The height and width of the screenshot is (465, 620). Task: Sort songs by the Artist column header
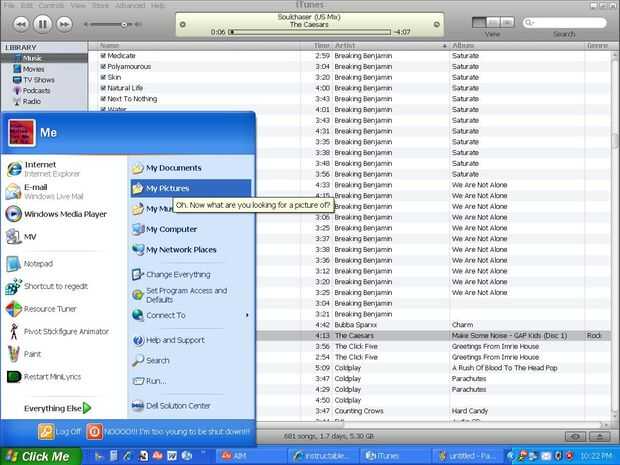[x=390, y=46]
